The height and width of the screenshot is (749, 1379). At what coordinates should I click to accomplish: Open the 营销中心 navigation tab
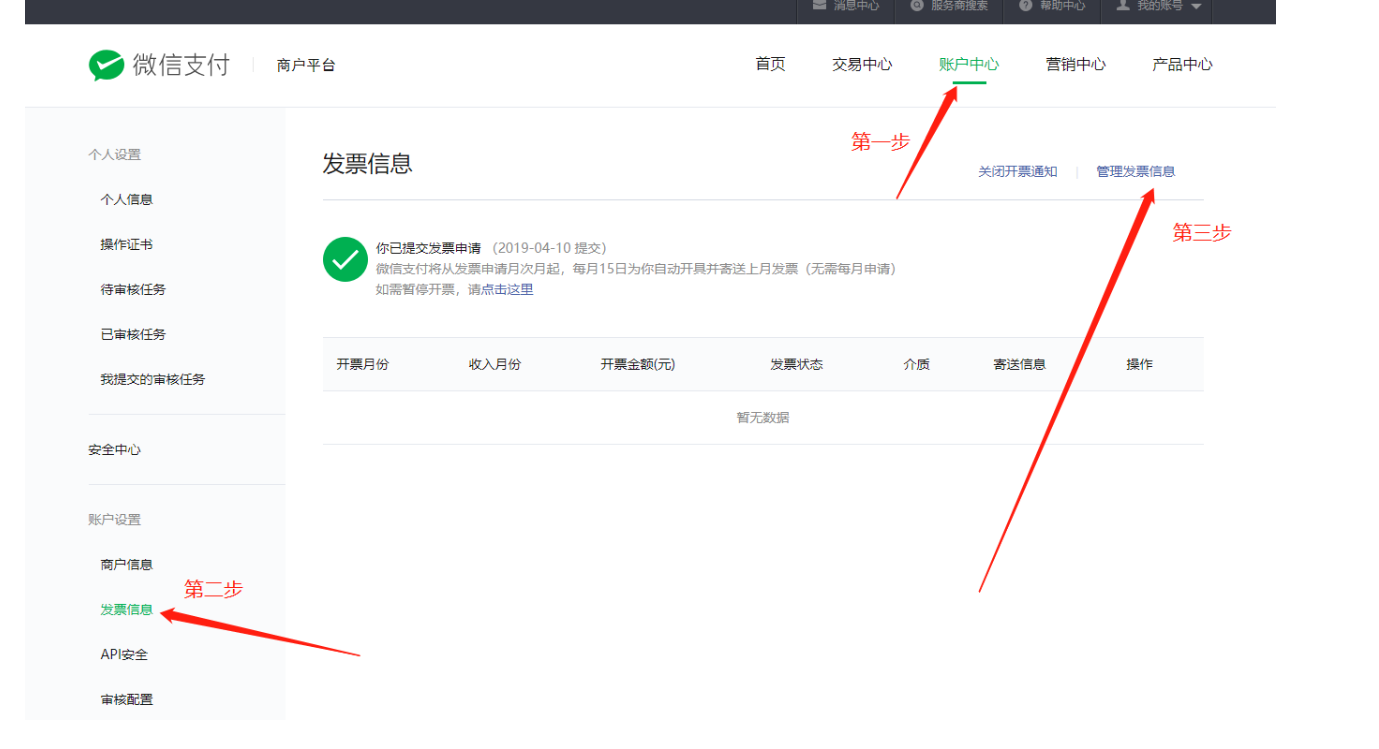1076,64
